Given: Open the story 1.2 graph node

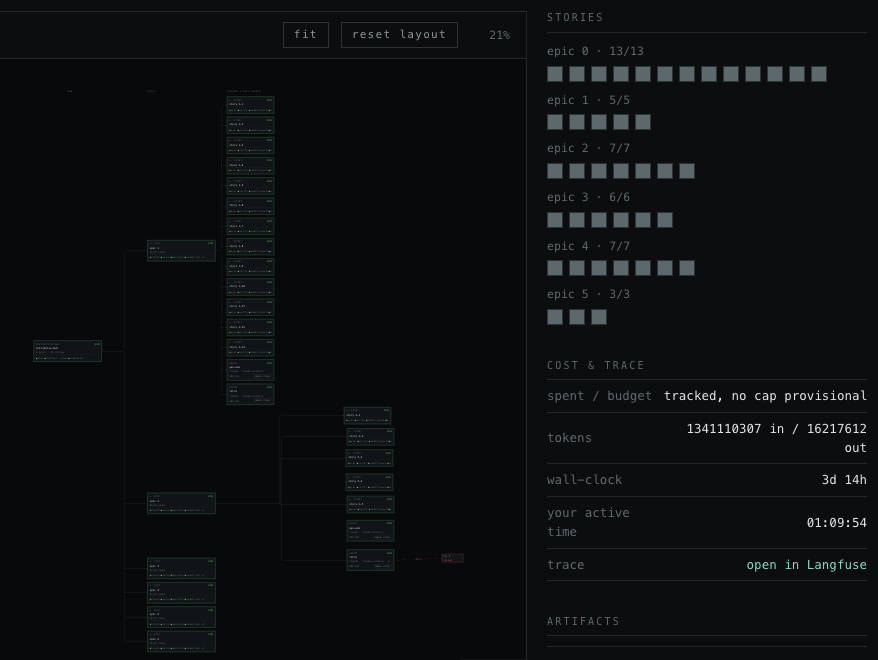Looking at the screenshot, I should tap(370, 437).
